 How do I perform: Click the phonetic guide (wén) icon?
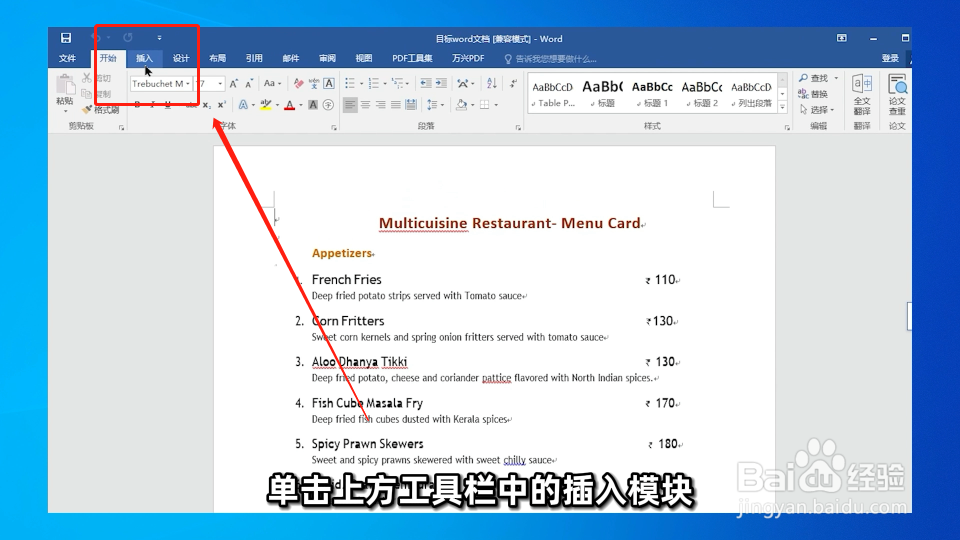click(314, 83)
